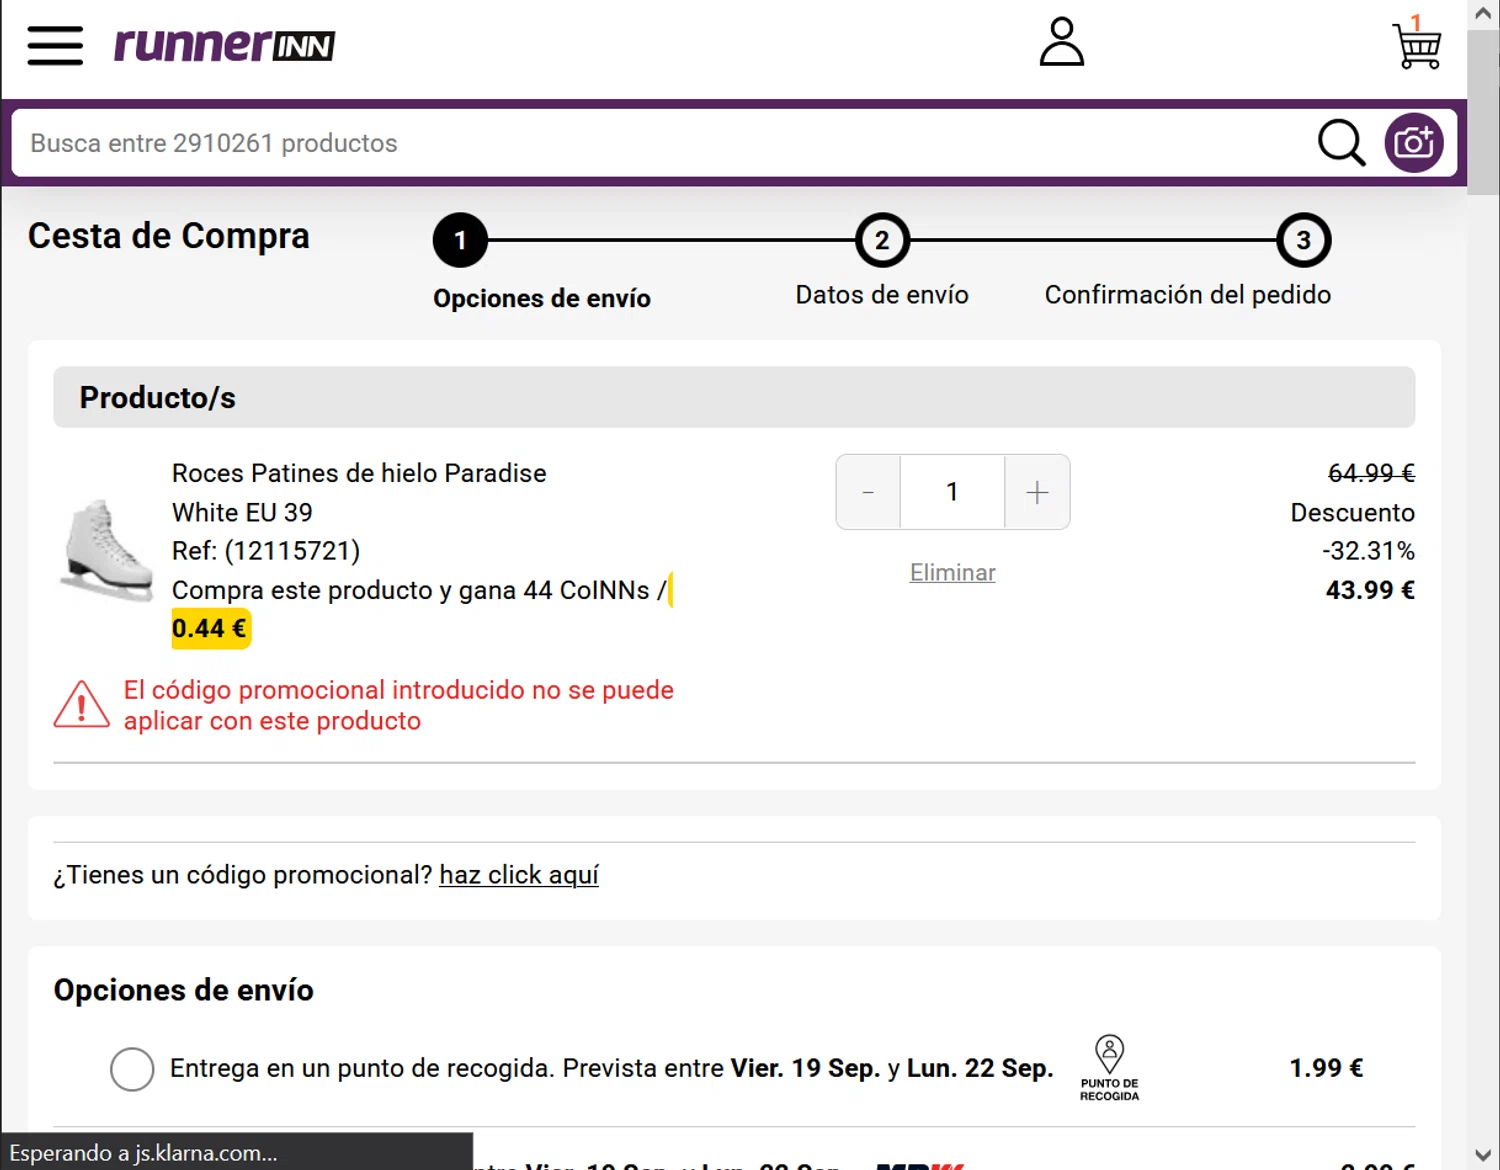Select pickup point delivery option
The width and height of the screenshot is (1500, 1170).
132,1068
